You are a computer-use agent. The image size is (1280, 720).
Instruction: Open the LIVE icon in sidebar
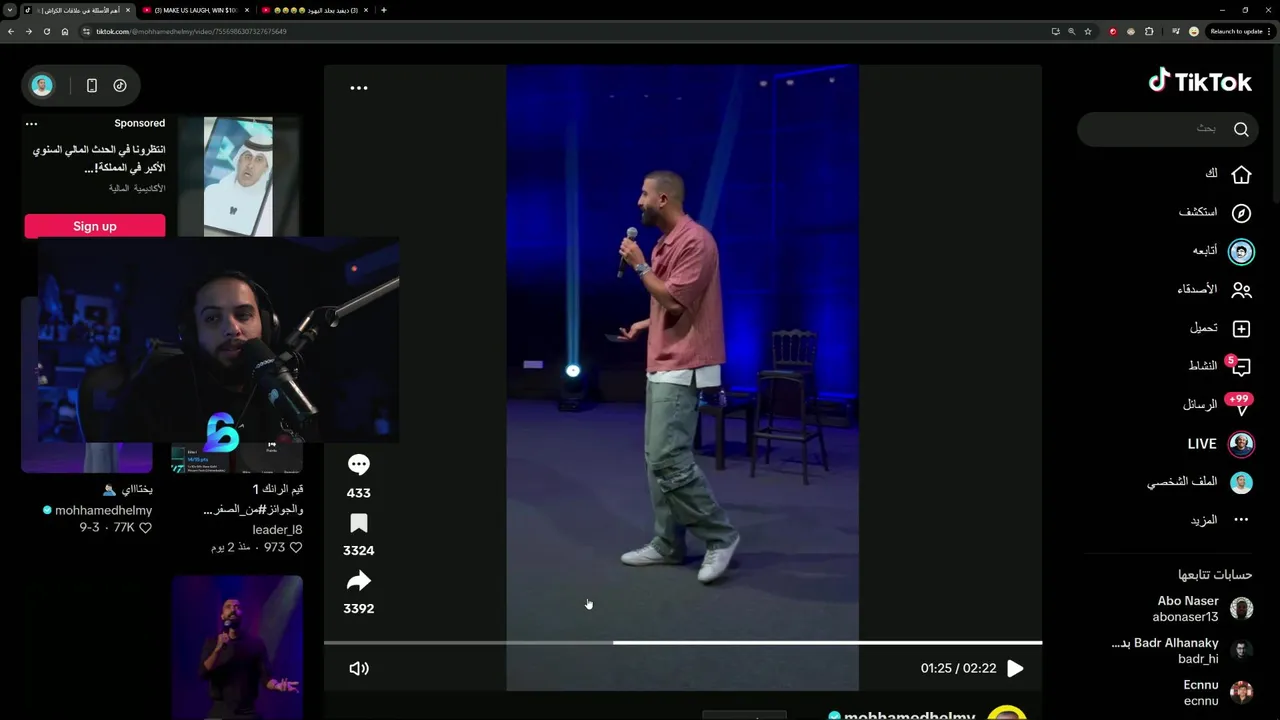coord(1241,443)
